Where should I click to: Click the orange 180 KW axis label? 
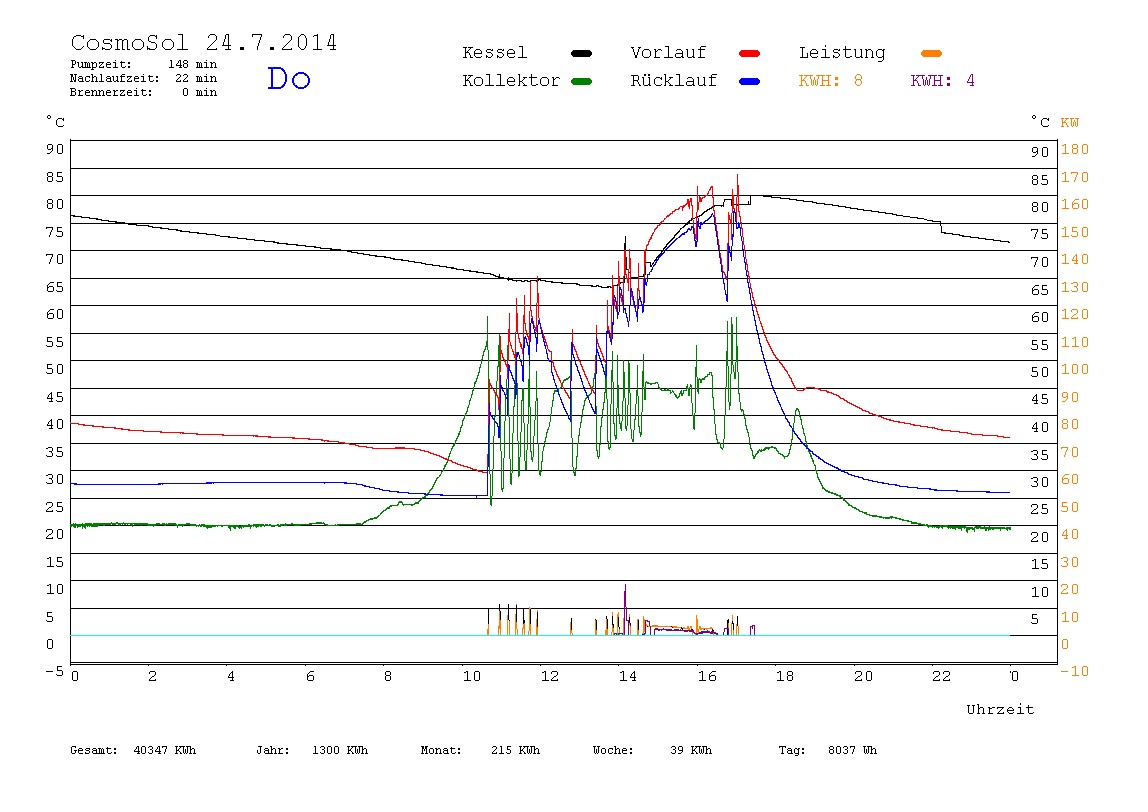1075,149
